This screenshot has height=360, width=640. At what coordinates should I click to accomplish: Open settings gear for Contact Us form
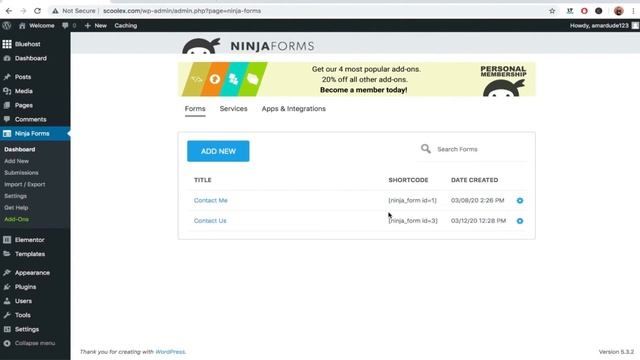point(520,221)
